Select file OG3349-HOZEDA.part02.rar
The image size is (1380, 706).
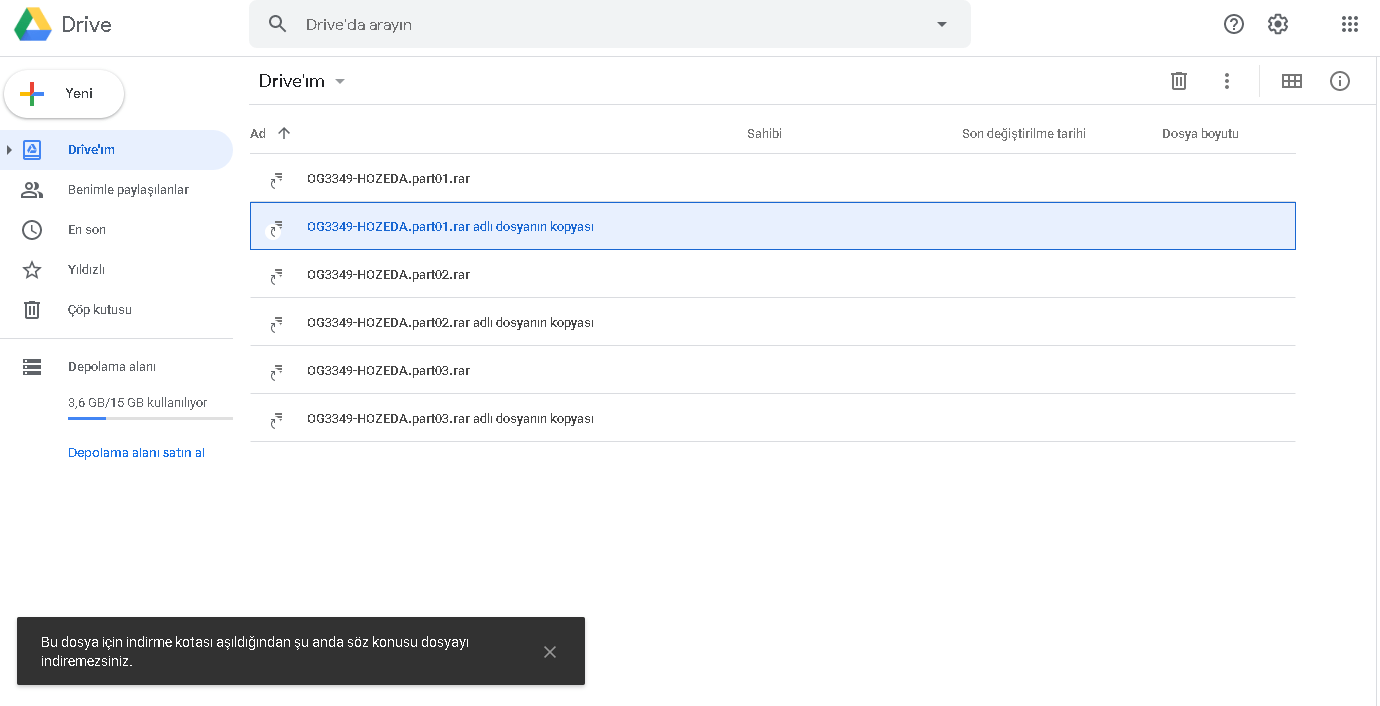click(773, 274)
